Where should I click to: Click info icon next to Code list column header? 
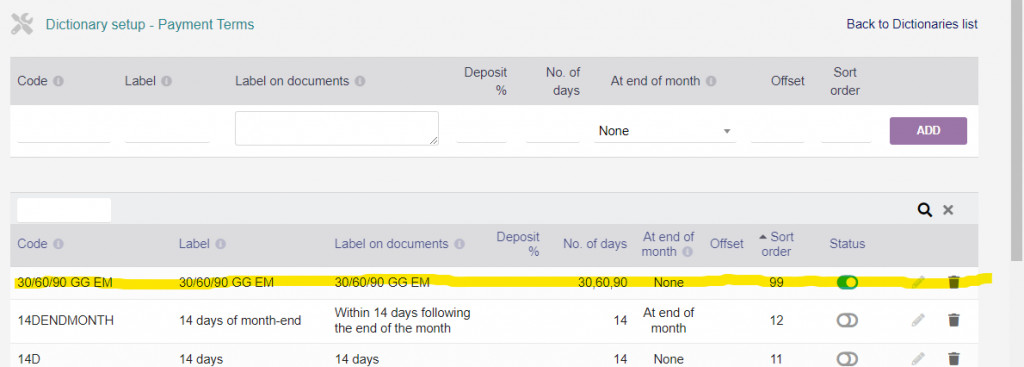(58, 244)
